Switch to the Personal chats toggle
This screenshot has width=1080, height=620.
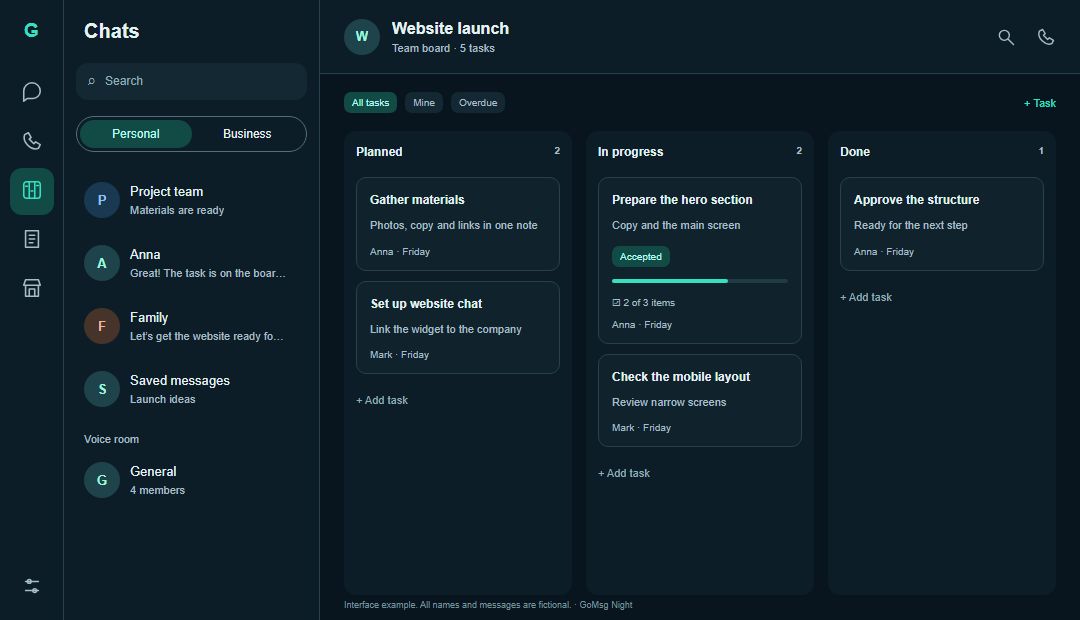[136, 134]
